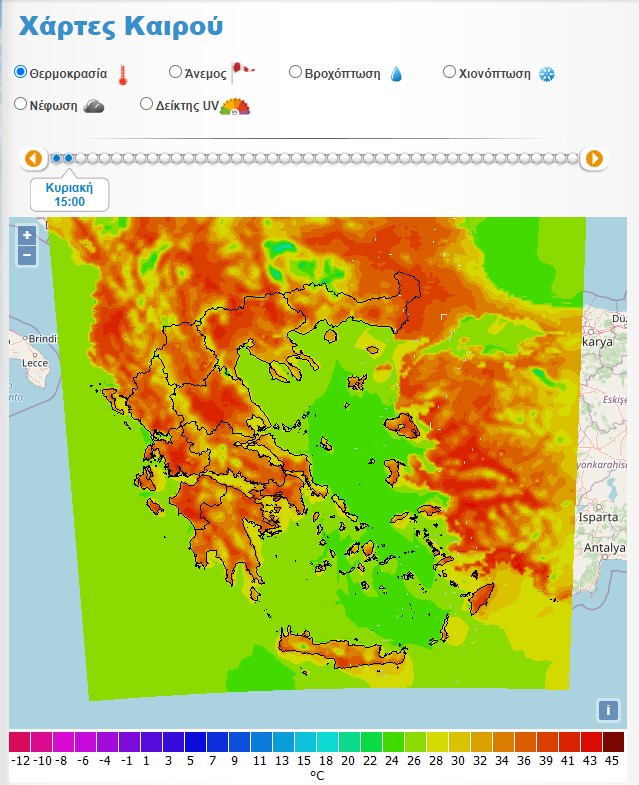The image size is (639, 785).
Task: Go to the next forecast time step
Action: coord(594,158)
